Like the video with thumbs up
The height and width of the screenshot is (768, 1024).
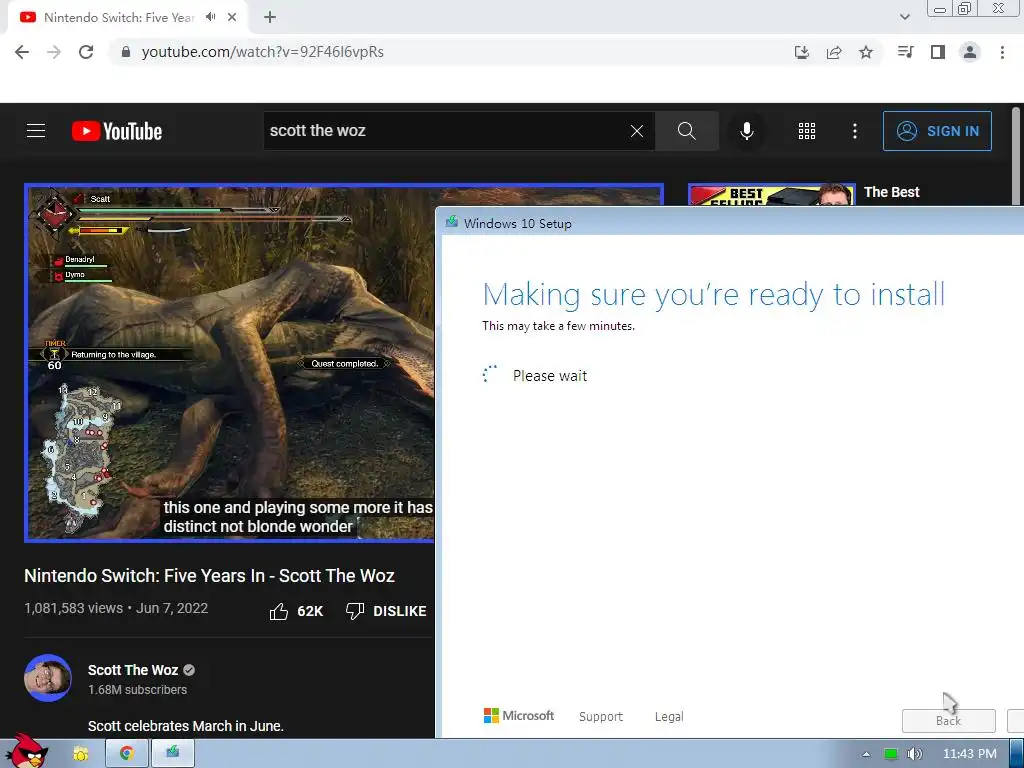296,611
